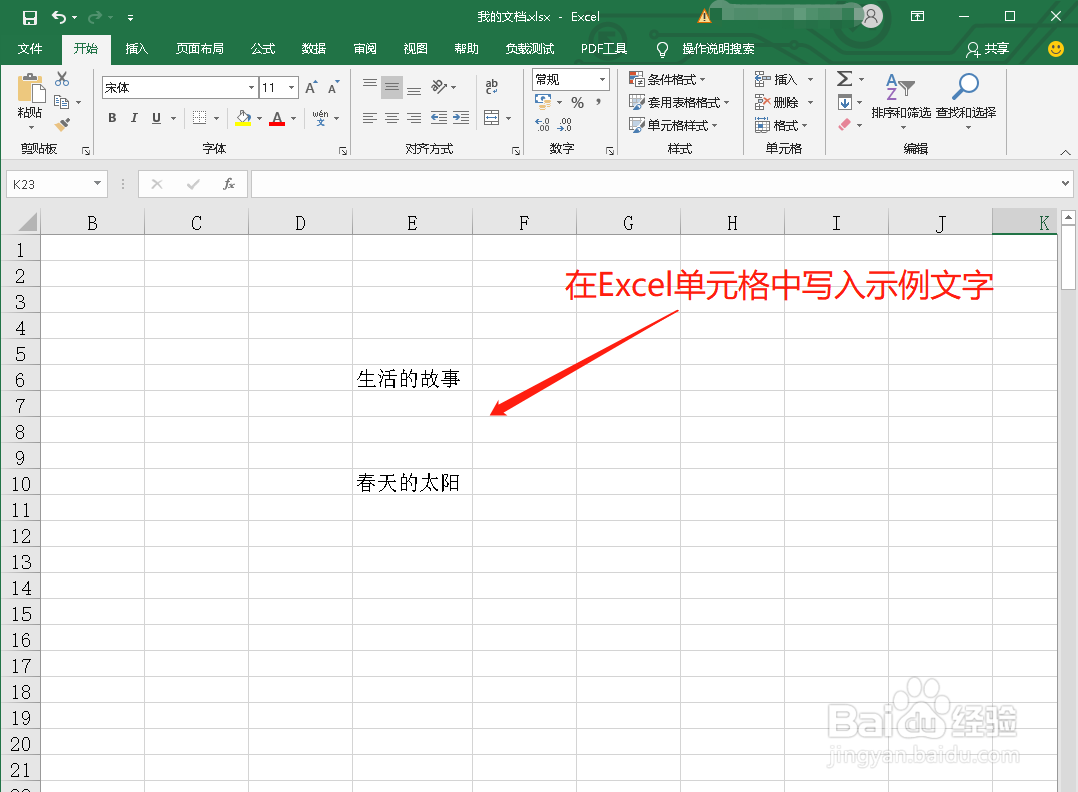Increase font size with larger A

[x=311, y=87]
